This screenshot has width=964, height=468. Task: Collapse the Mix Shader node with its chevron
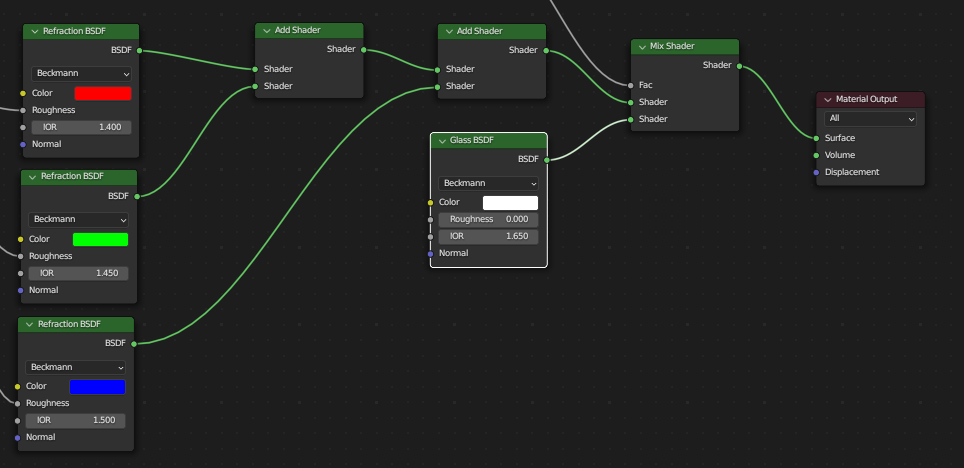pos(643,47)
